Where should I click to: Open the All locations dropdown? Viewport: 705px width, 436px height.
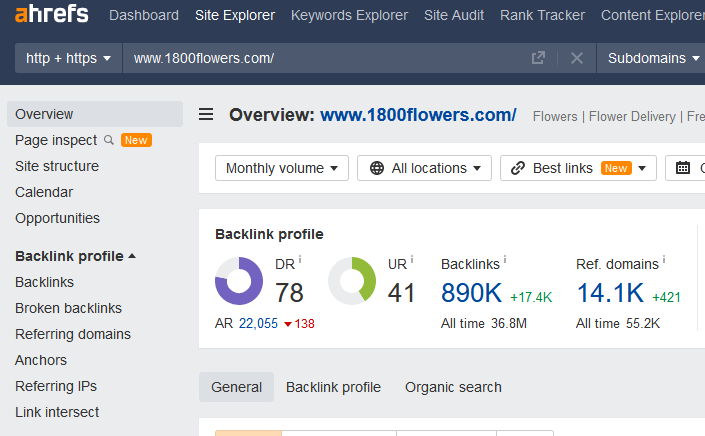(424, 168)
